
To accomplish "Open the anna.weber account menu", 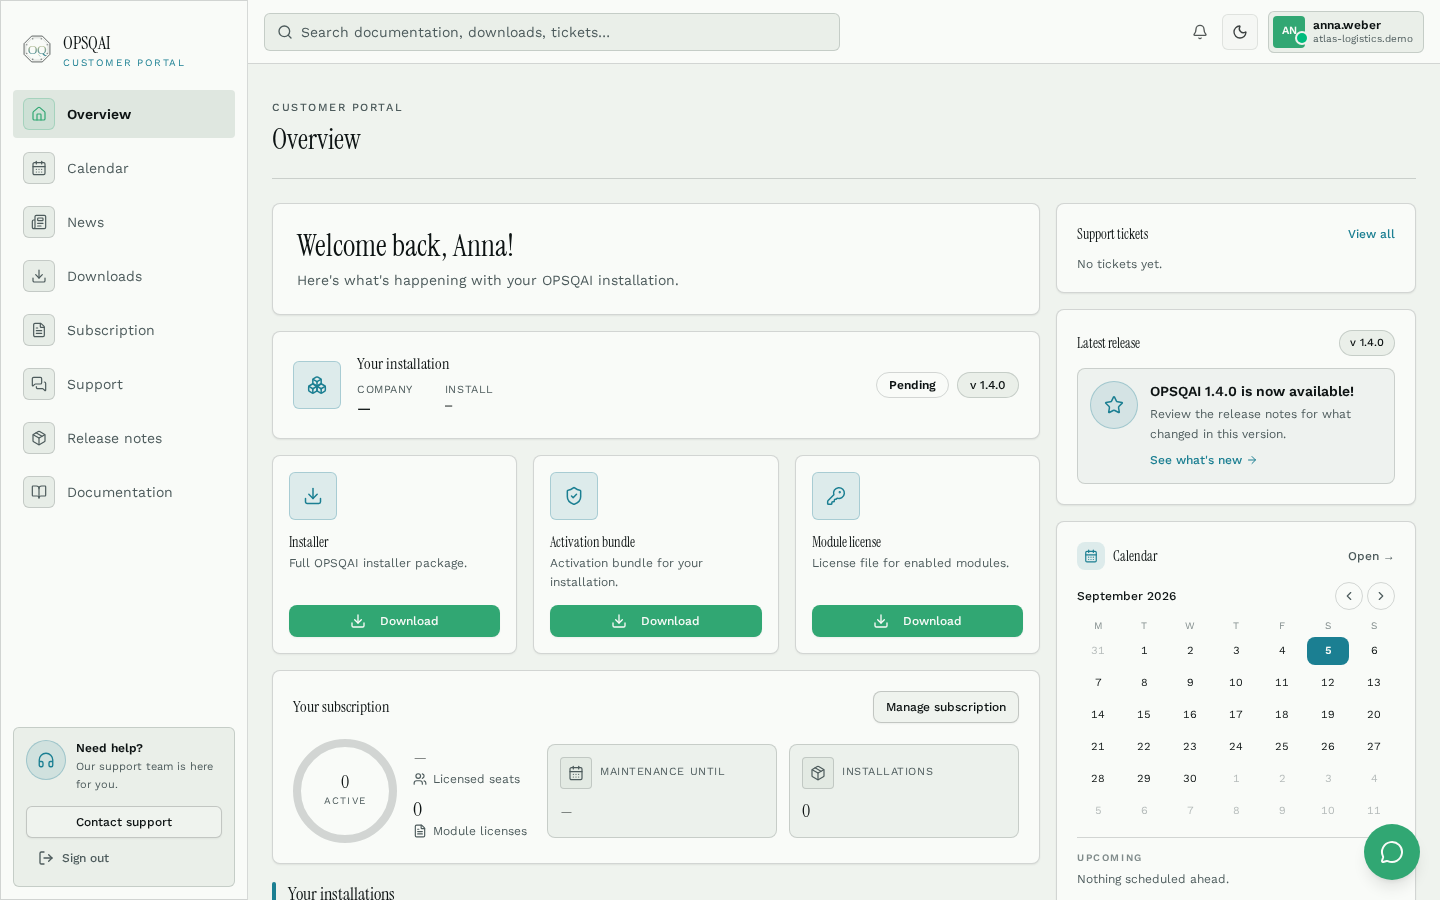I will (1346, 32).
